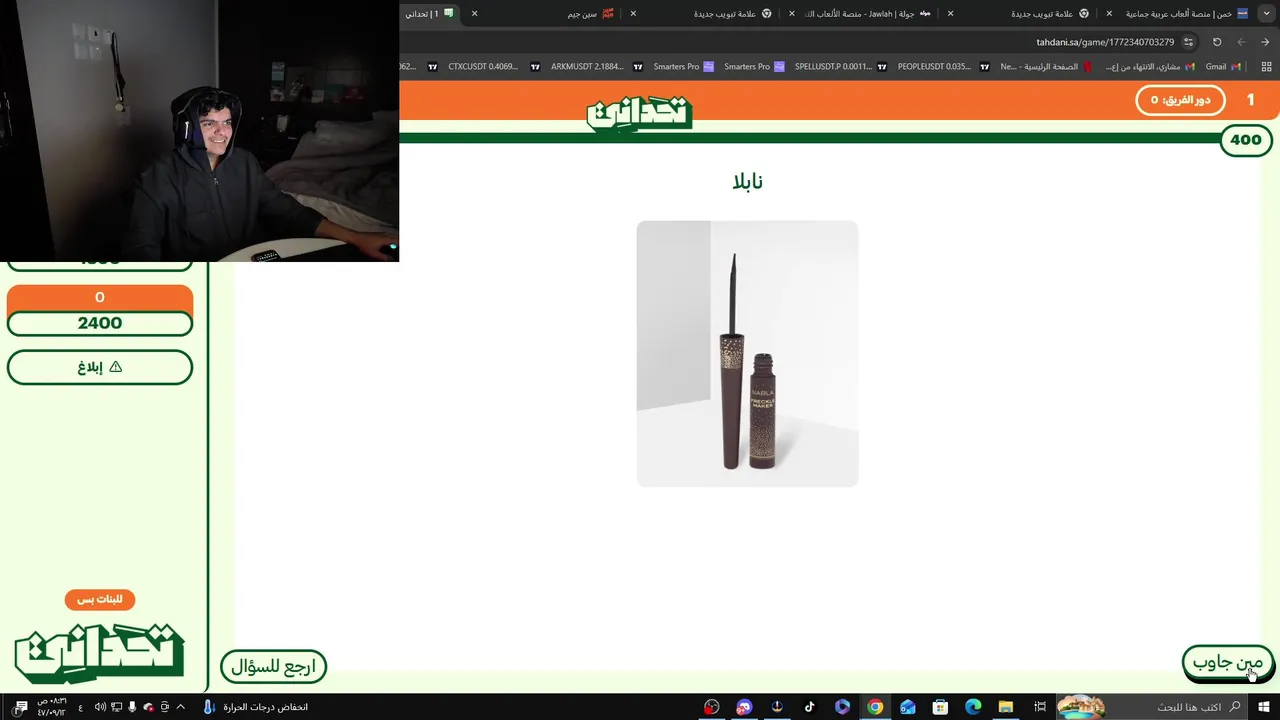Click the orange 0 team score bar
This screenshot has width=1280, height=720.
pyautogui.click(x=100, y=297)
